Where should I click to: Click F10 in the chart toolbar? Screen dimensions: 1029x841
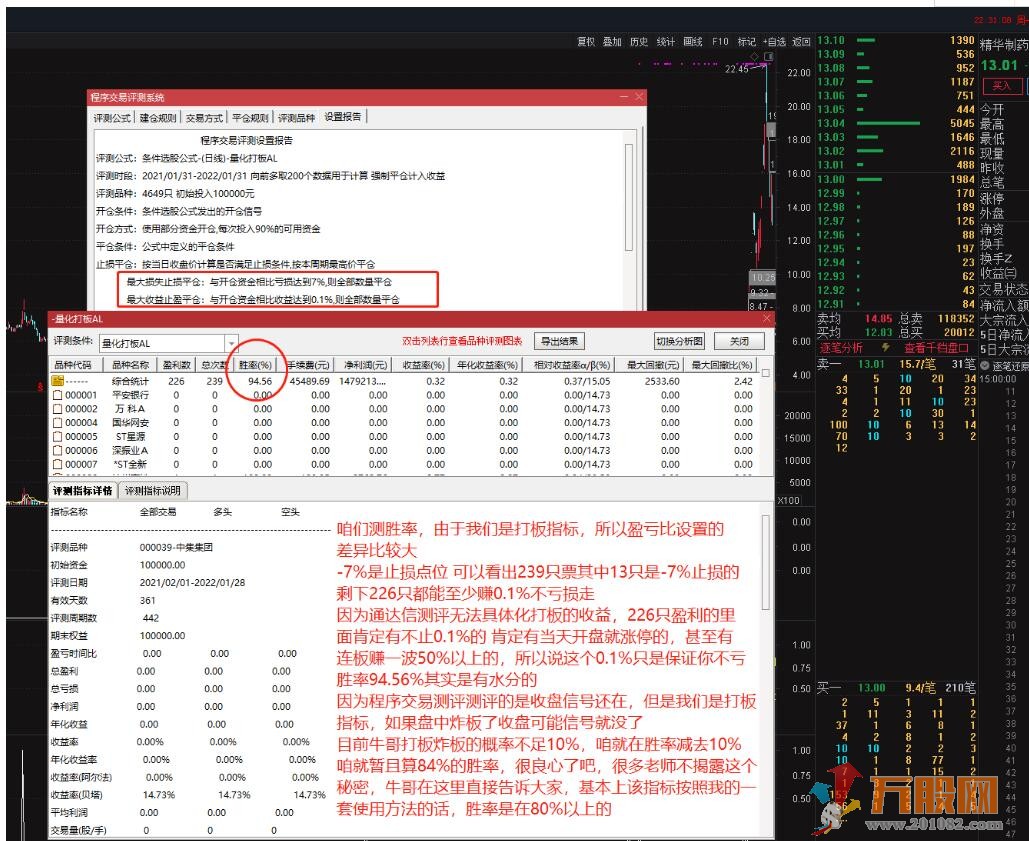tap(720, 41)
